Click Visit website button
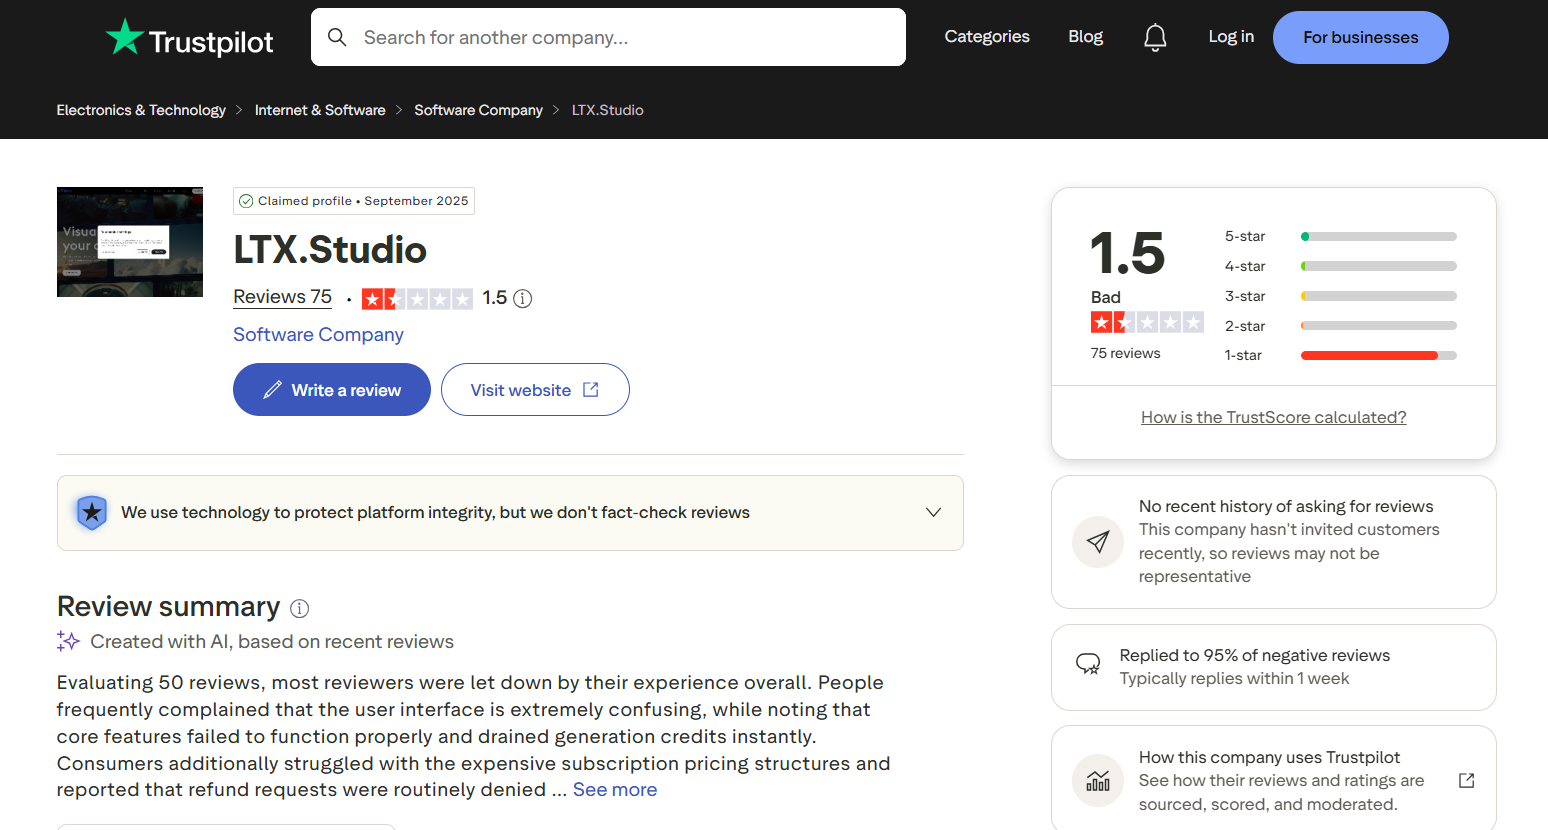This screenshot has width=1548, height=830. 535,390
